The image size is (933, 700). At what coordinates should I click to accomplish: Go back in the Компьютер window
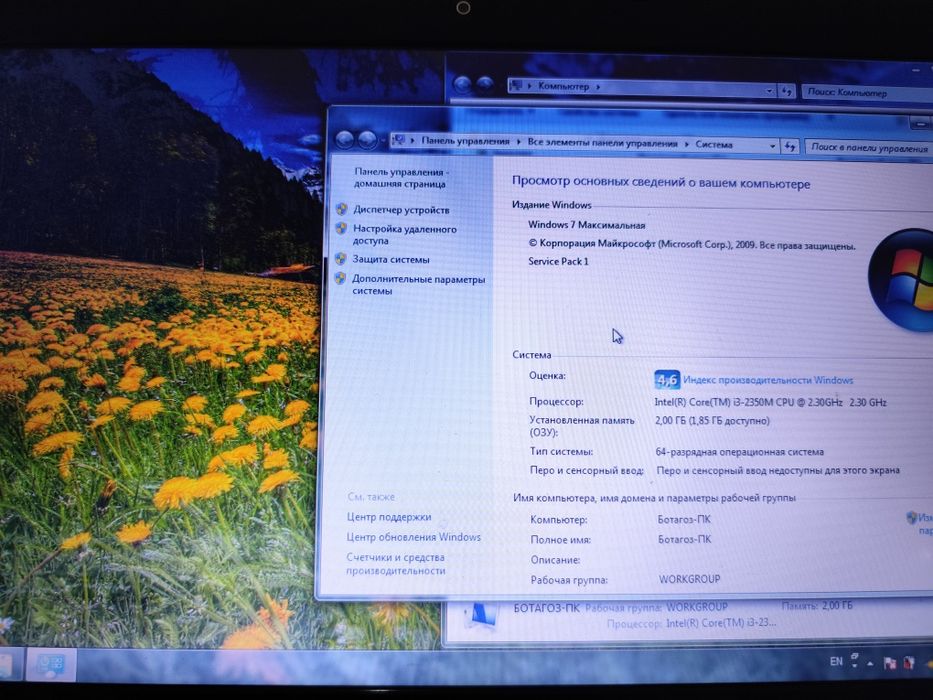click(x=463, y=84)
